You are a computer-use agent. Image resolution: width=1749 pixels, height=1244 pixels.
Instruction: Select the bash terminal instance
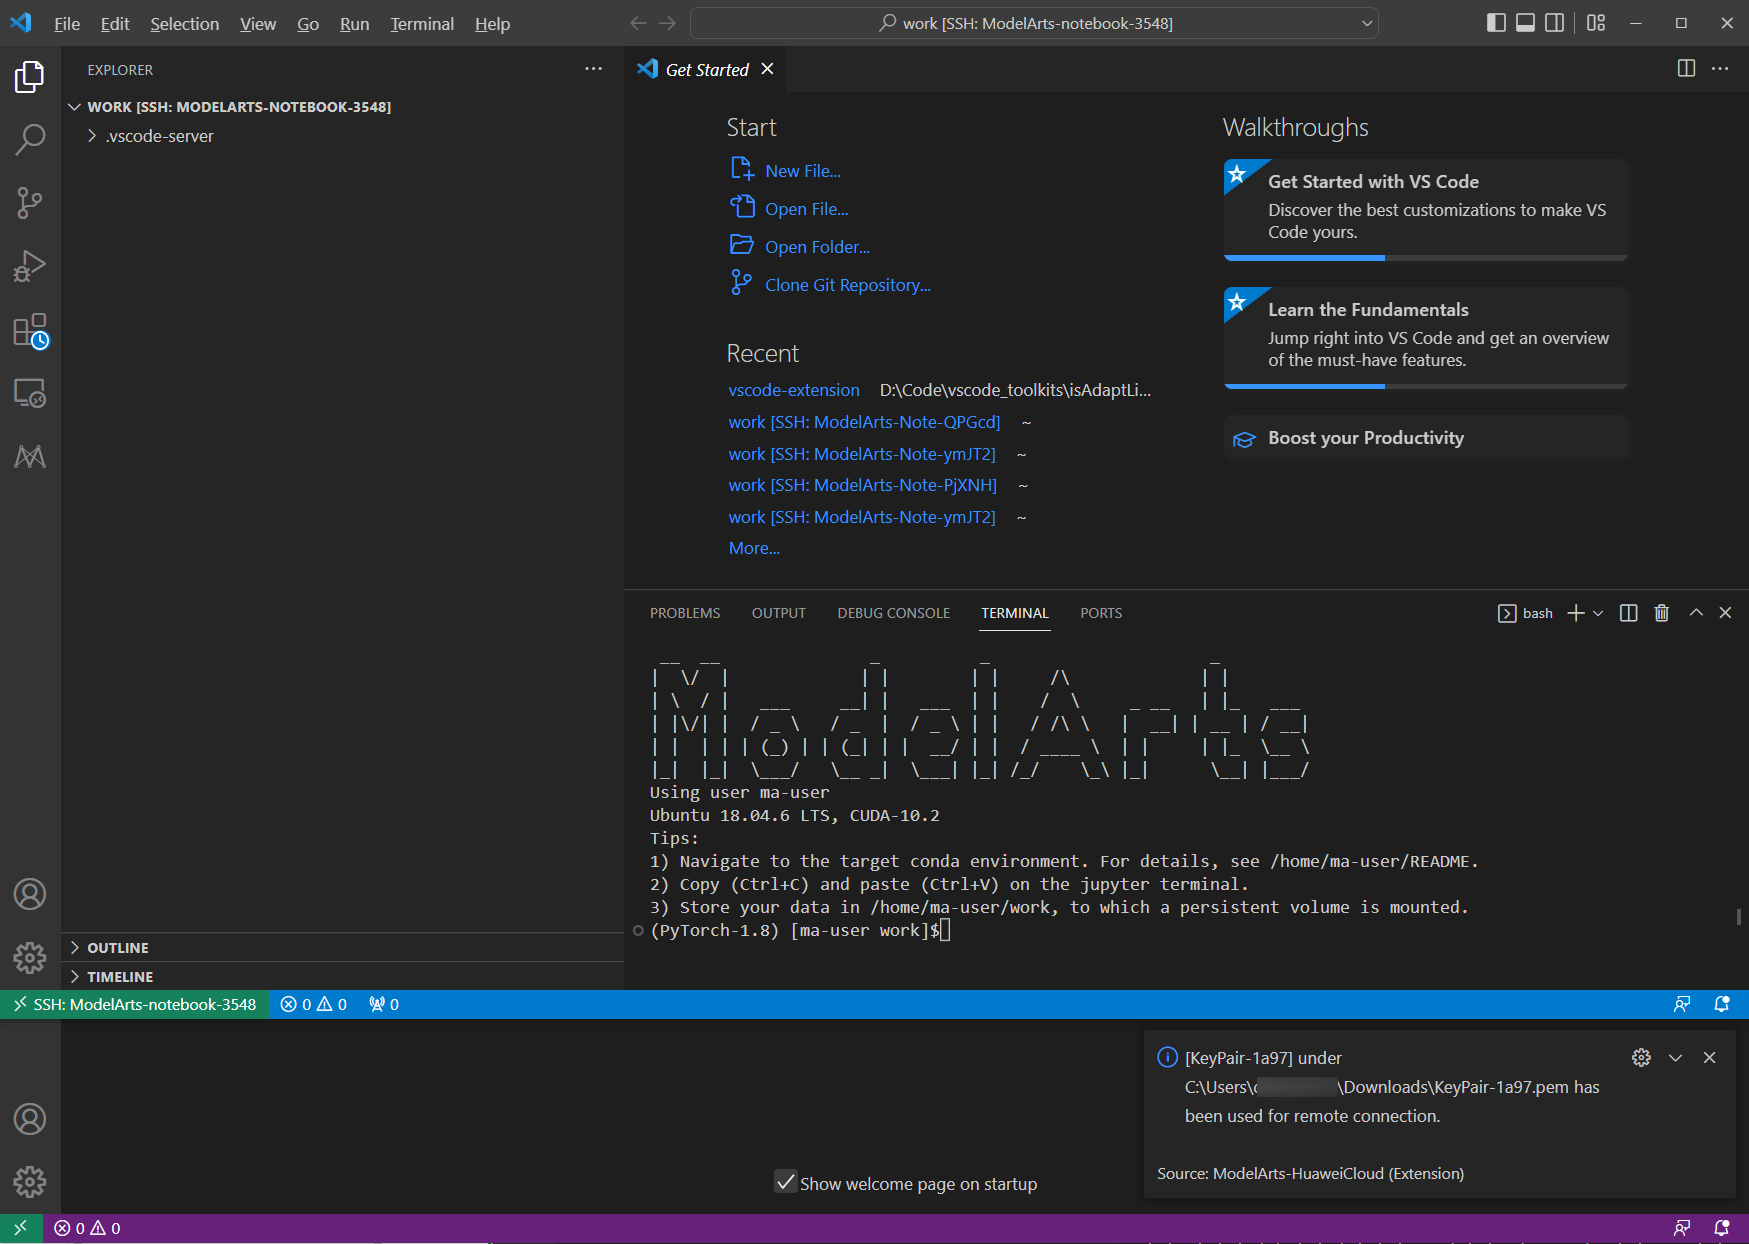coord(1525,613)
